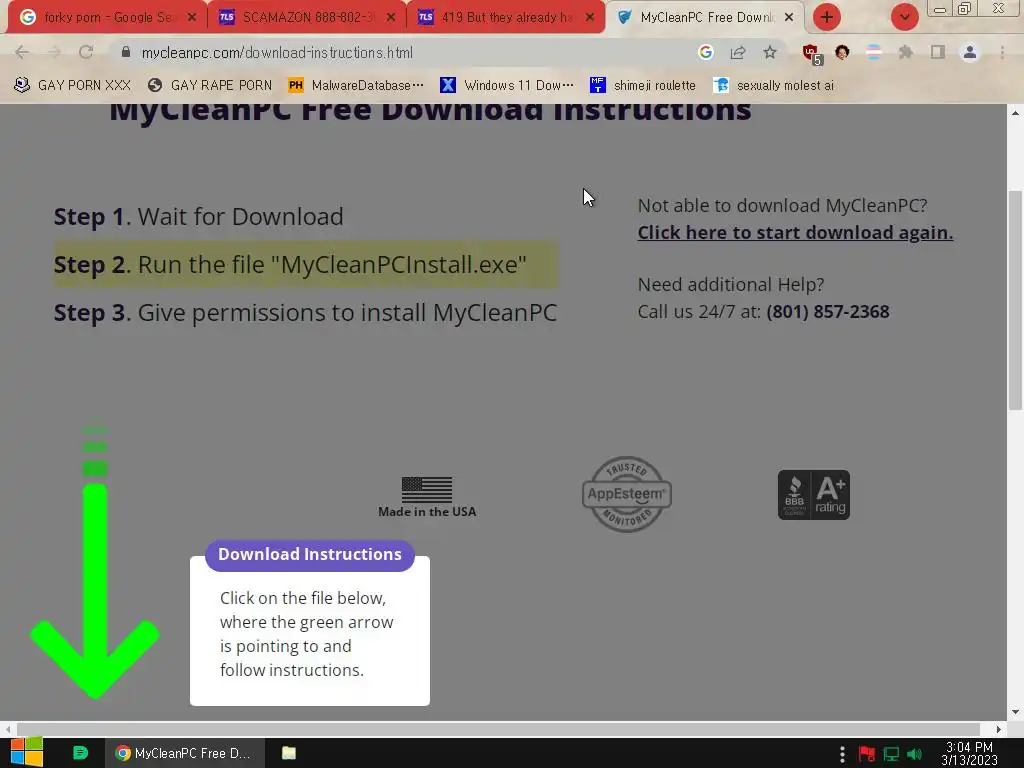
Task: Click the vertical scrollbar down arrow
Action: 1015,712
